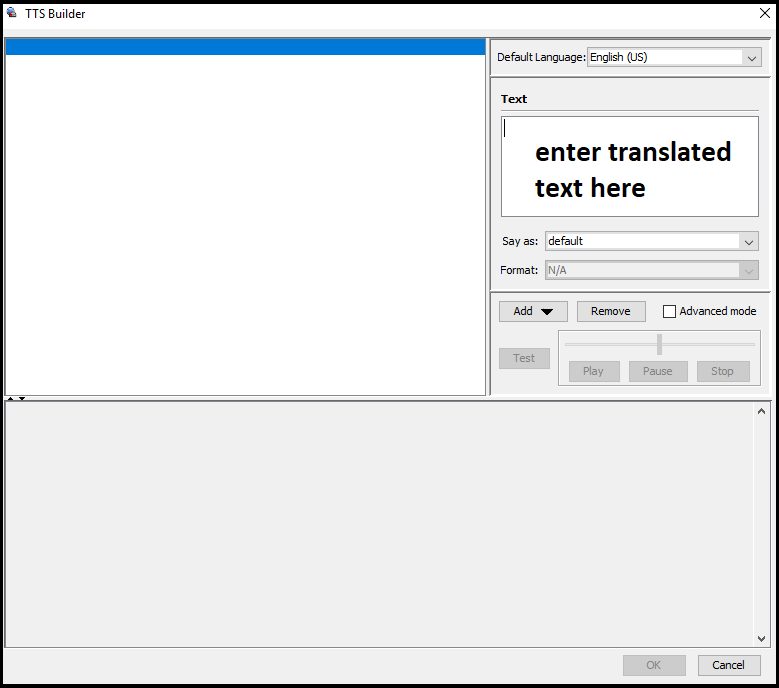This screenshot has height=688, width=779.
Task: Click the up-arrow pane collapse splitter icon
Action: (10, 398)
